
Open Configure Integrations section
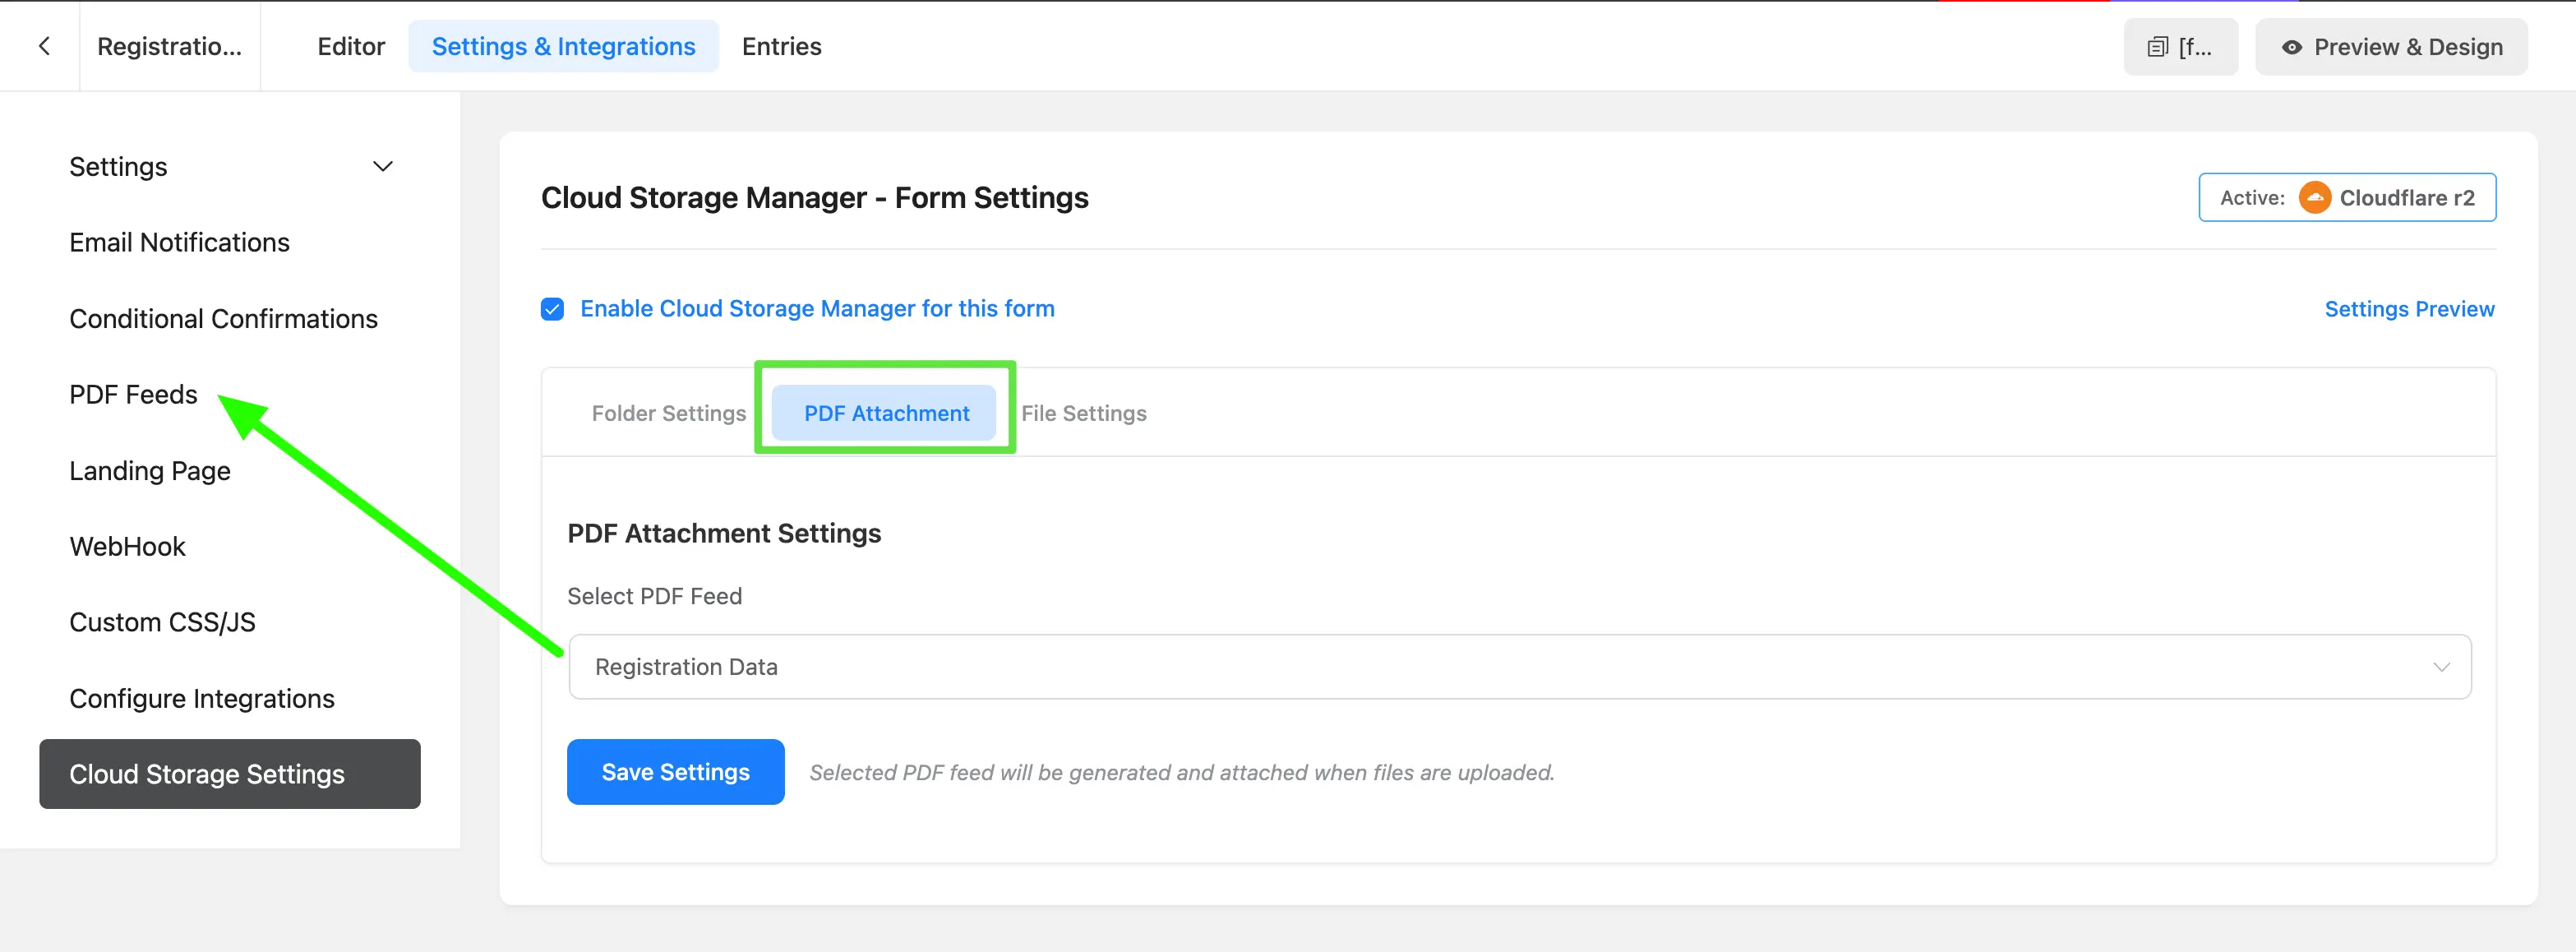click(x=201, y=698)
